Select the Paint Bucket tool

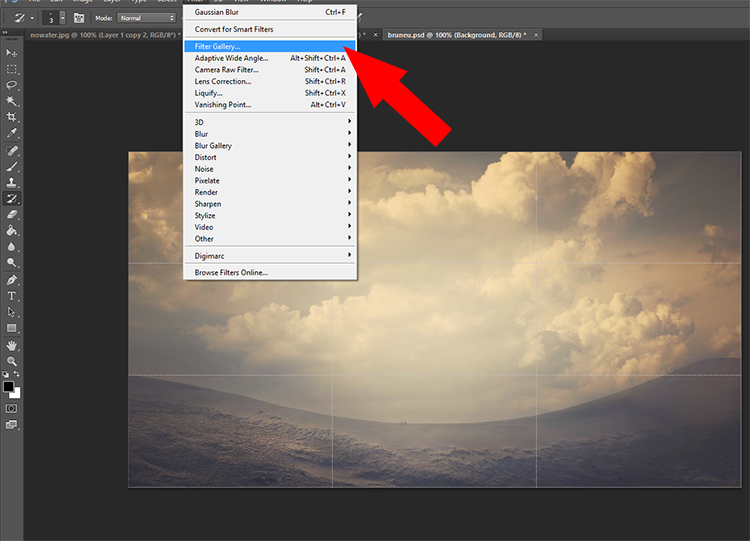[11, 231]
